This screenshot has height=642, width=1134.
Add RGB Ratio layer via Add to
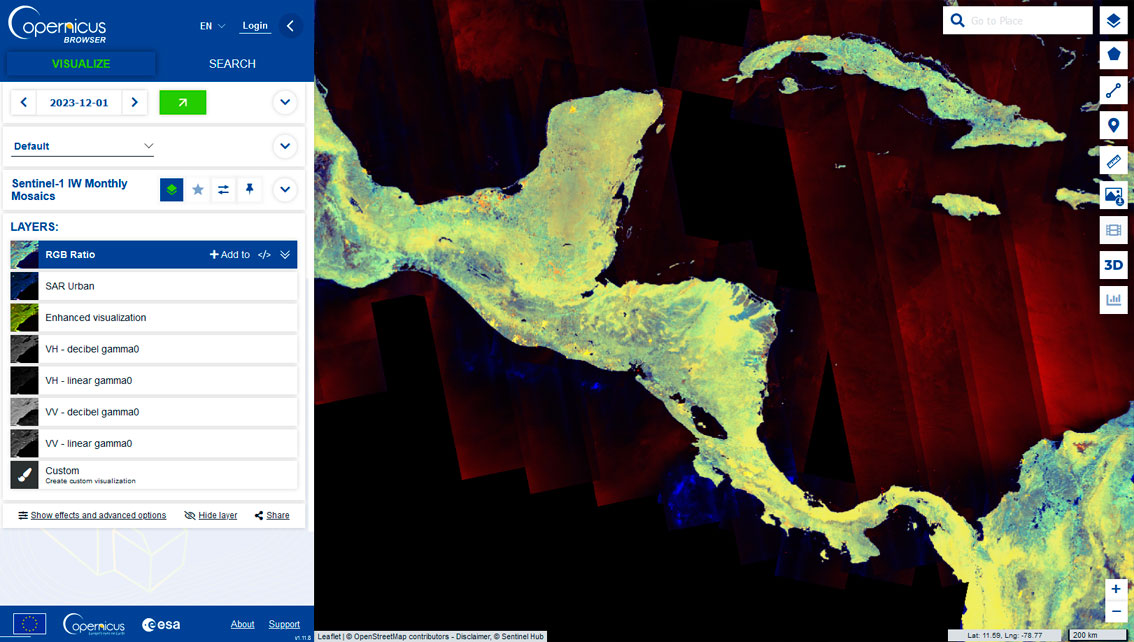click(229, 254)
